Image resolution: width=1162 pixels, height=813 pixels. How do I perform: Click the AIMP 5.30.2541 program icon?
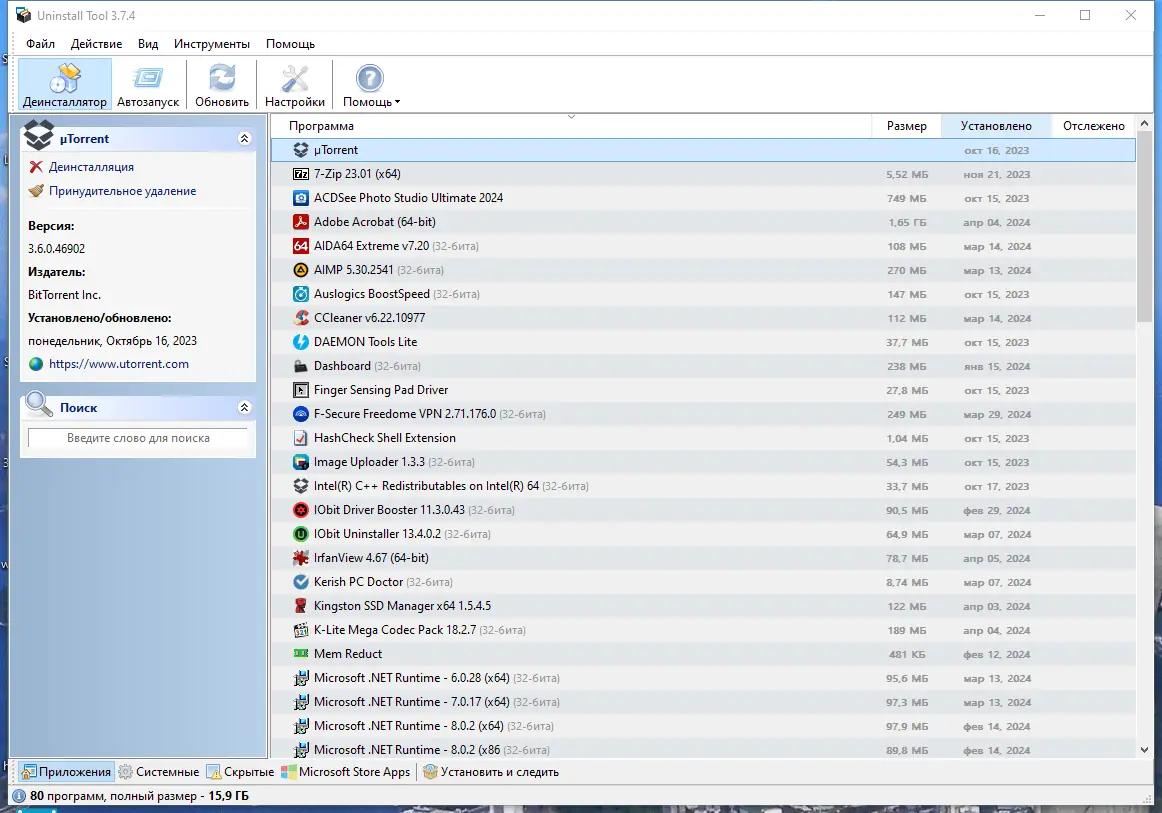point(300,270)
